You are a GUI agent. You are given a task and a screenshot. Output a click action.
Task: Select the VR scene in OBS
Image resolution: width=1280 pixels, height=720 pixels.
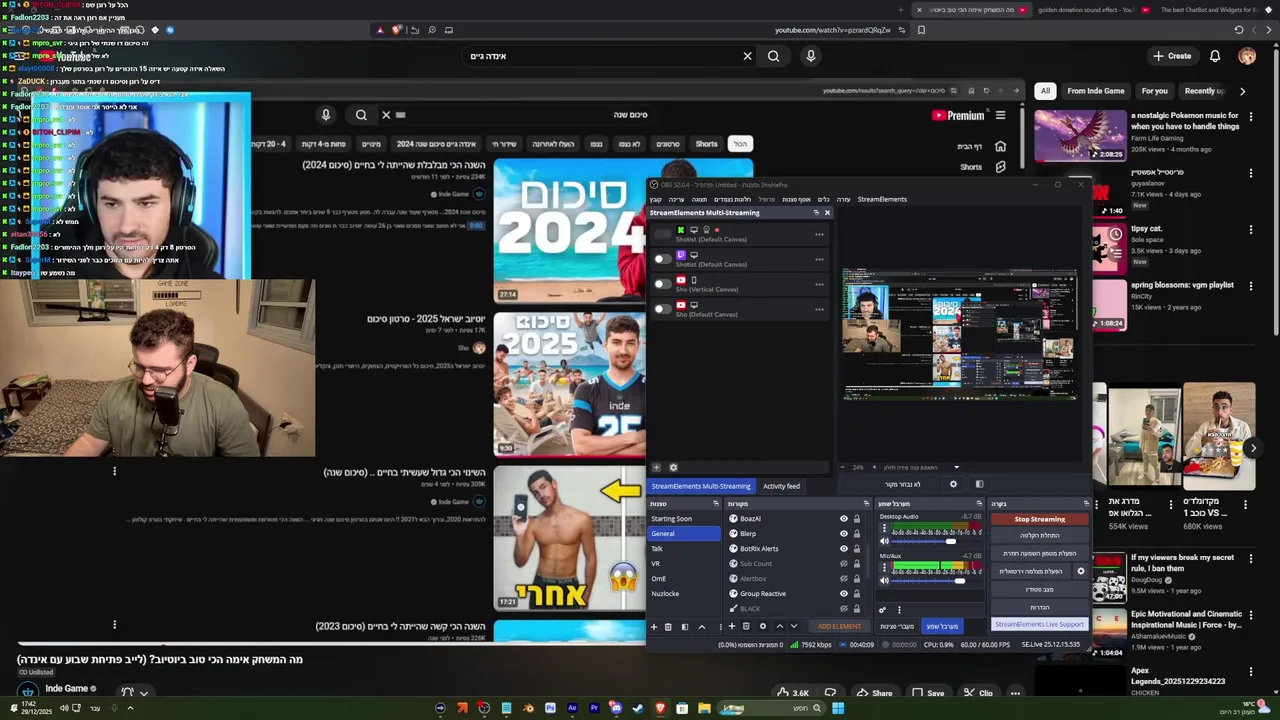pyautogui.click(x=683, y=564)
